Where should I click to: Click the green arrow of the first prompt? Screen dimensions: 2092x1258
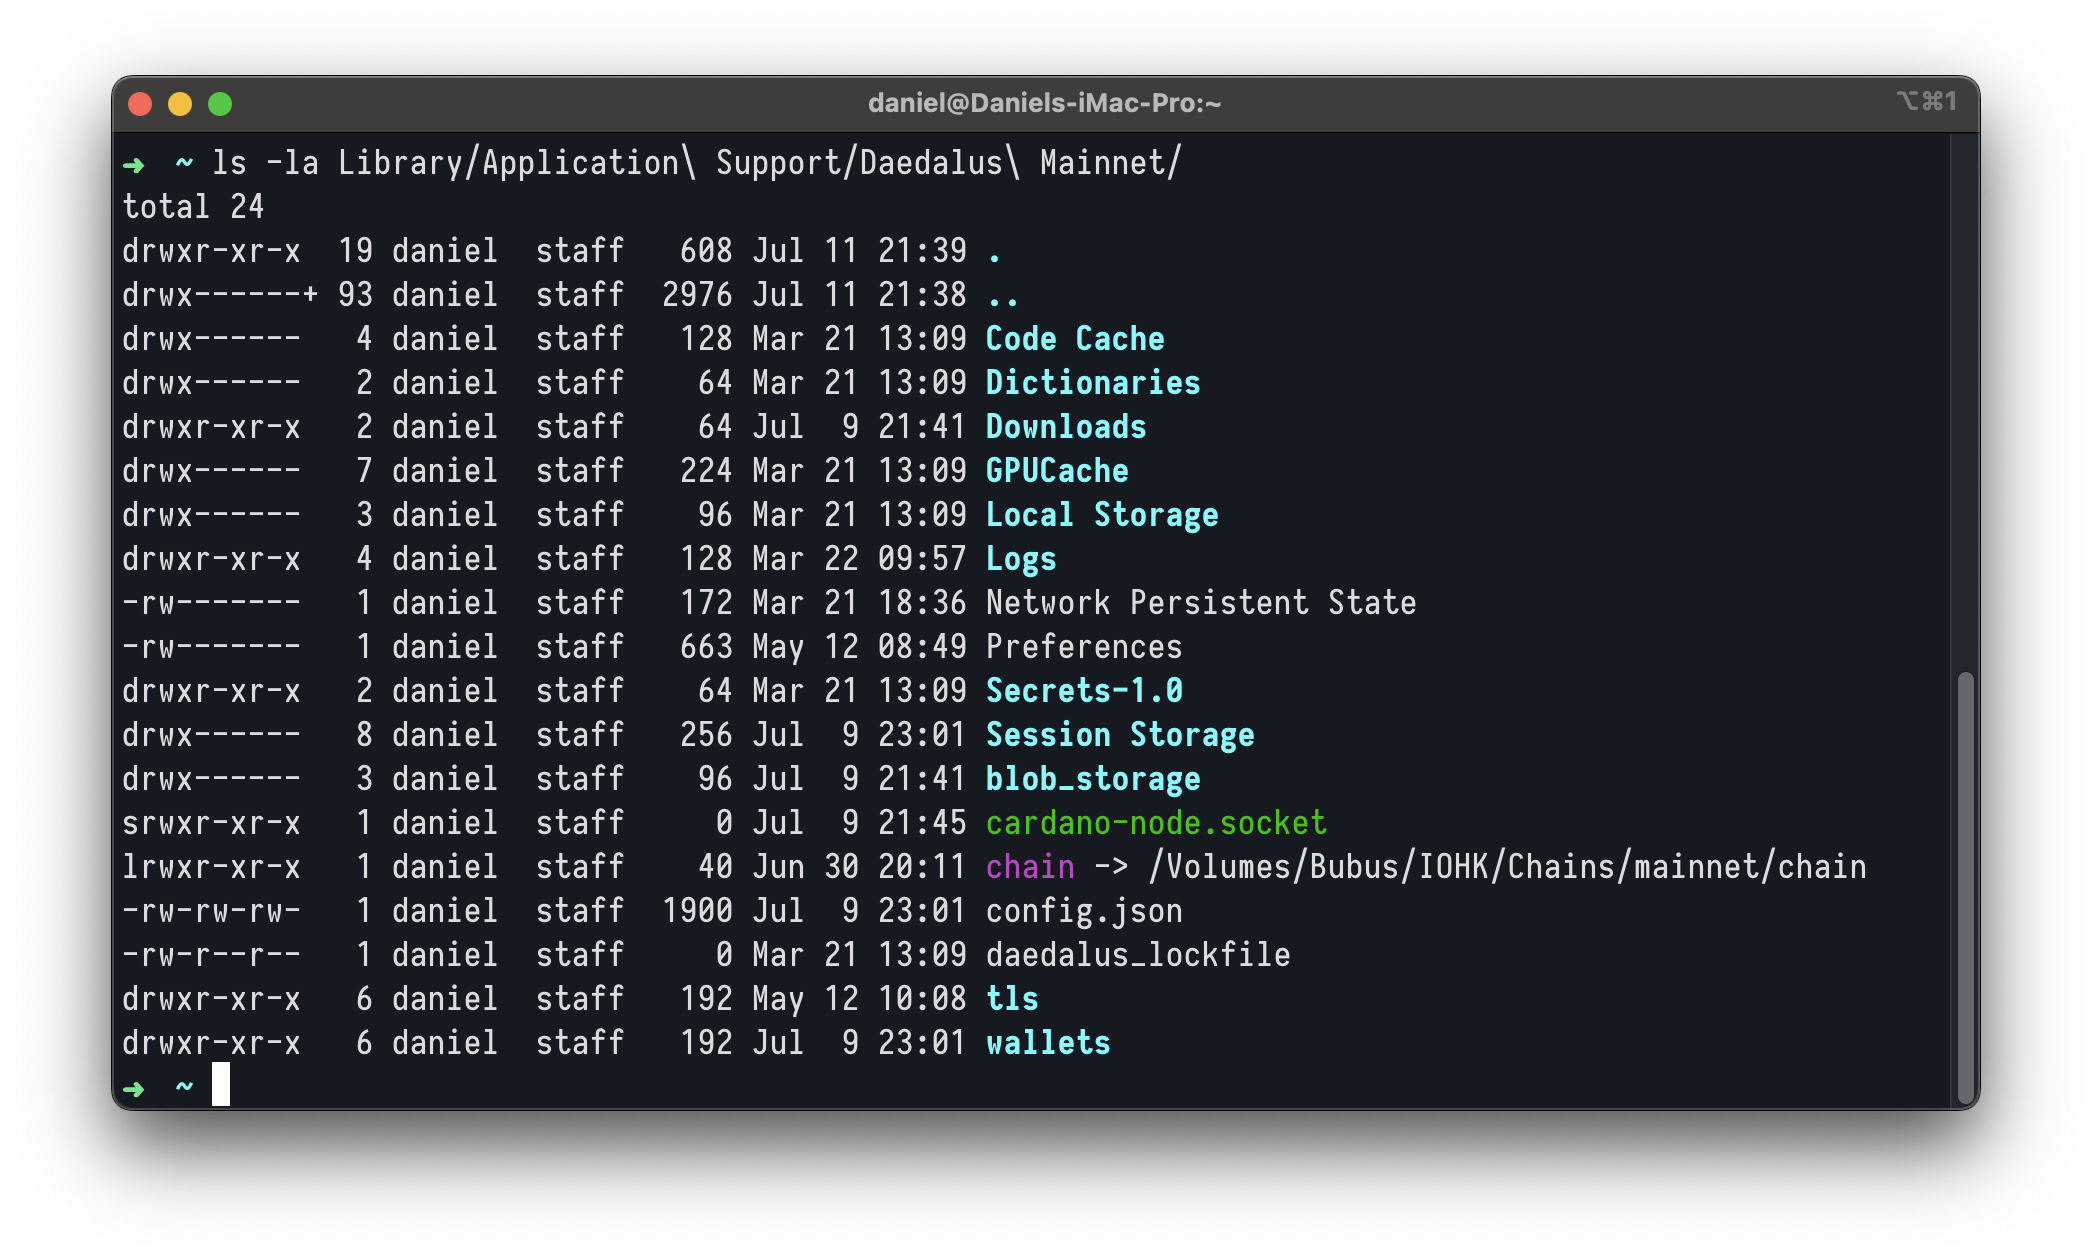134,164
